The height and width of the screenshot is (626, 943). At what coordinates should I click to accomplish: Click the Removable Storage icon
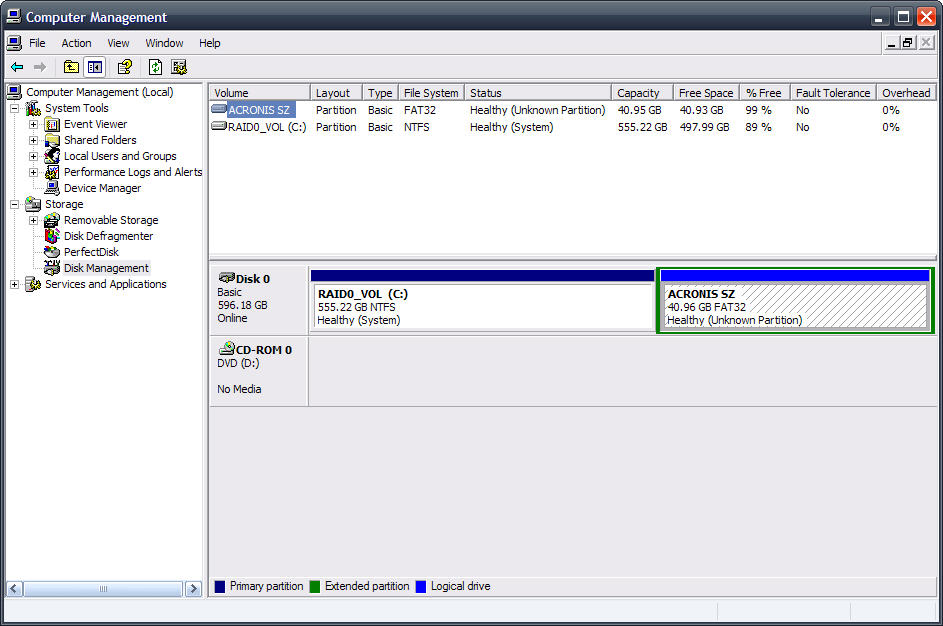(x=52, y=220)
